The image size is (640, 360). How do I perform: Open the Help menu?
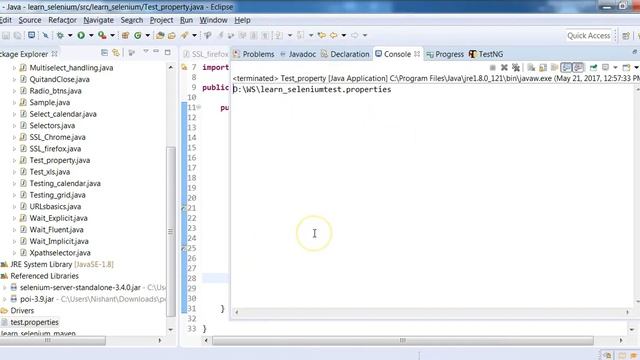tap(242, 20)
